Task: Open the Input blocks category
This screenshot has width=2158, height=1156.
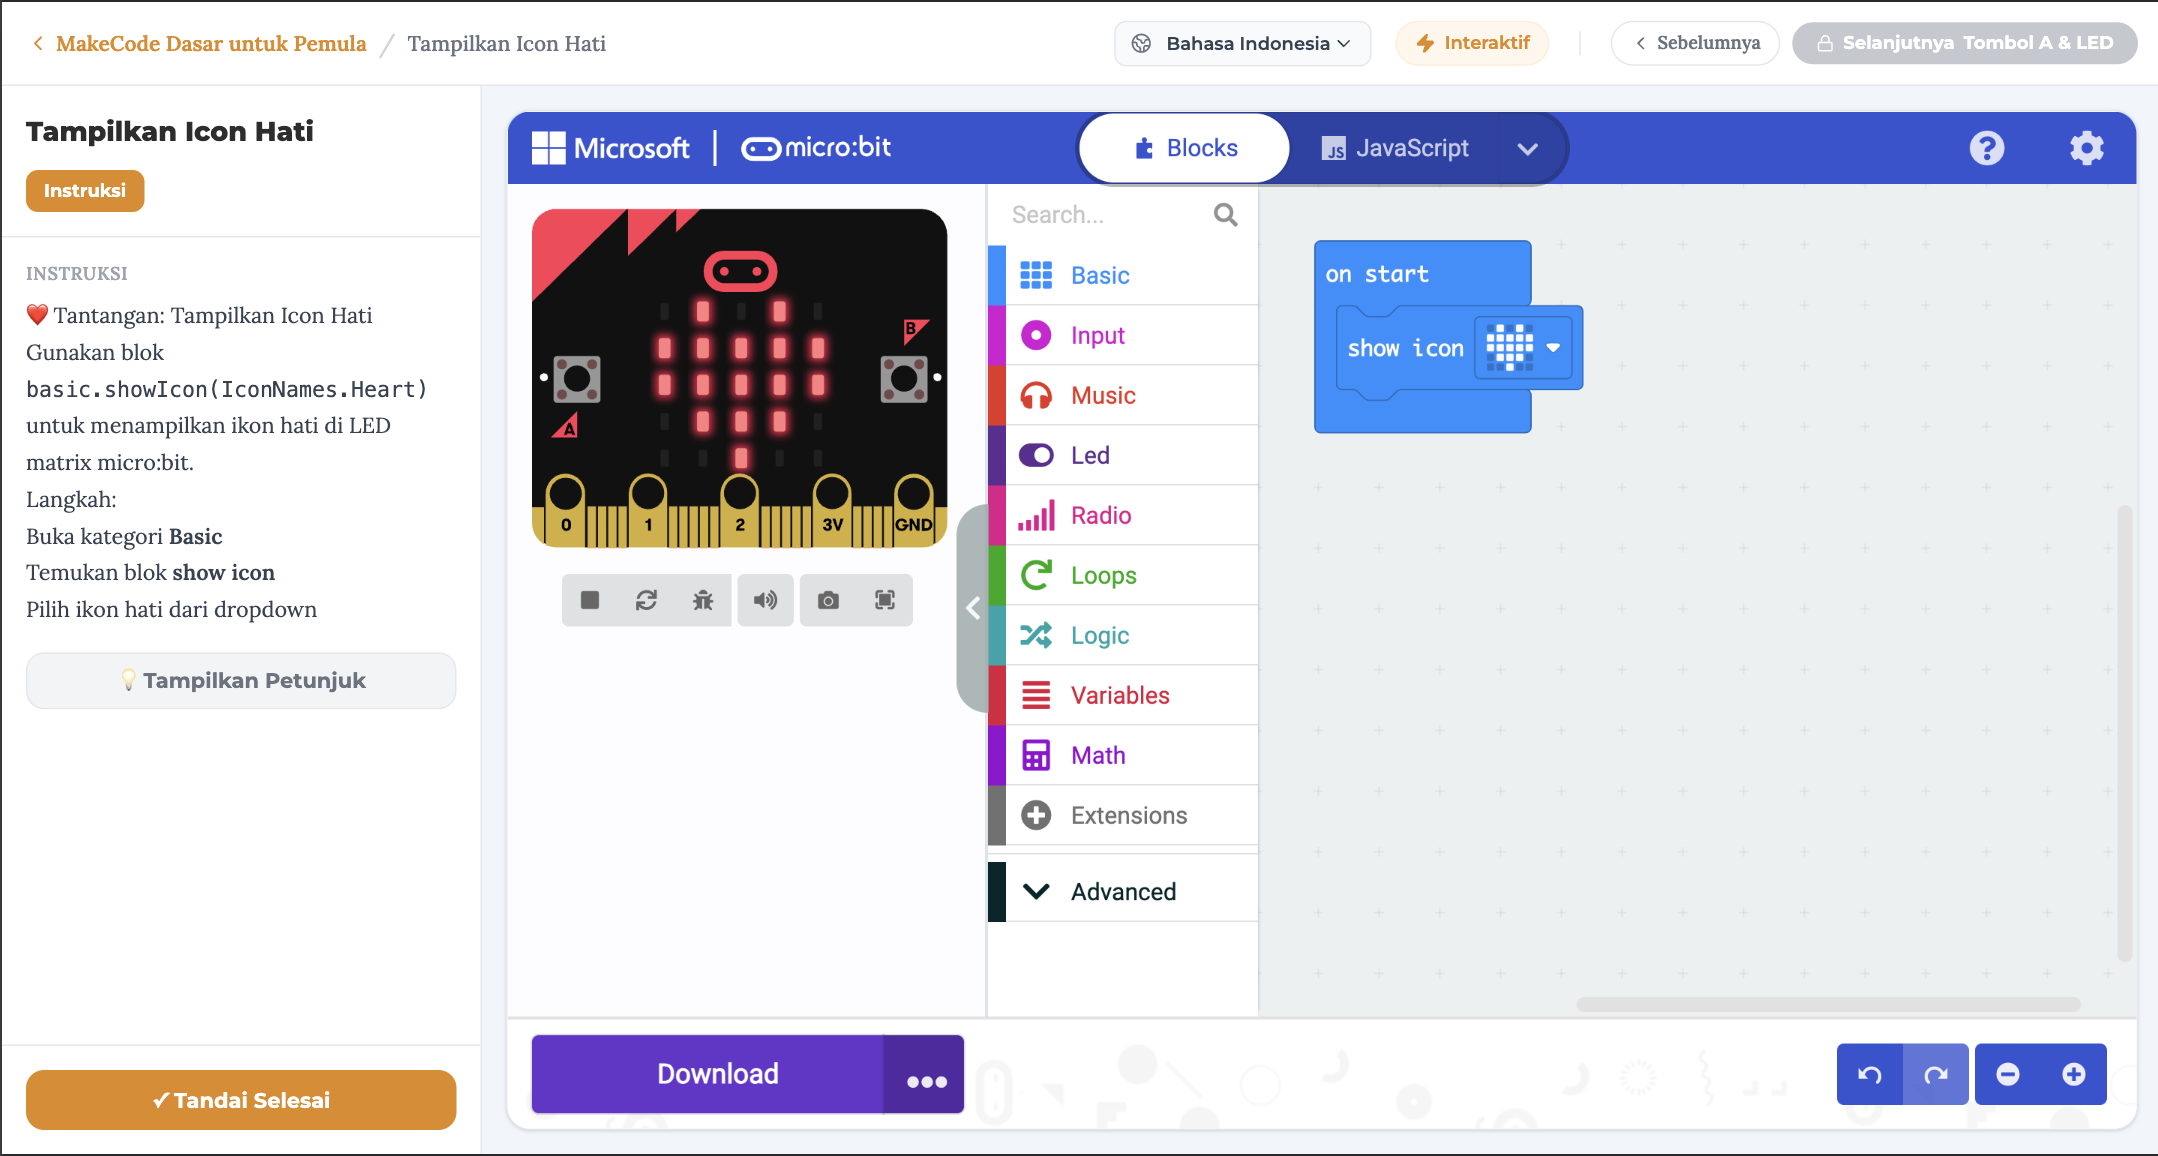Action: [x=1122, y=335]
